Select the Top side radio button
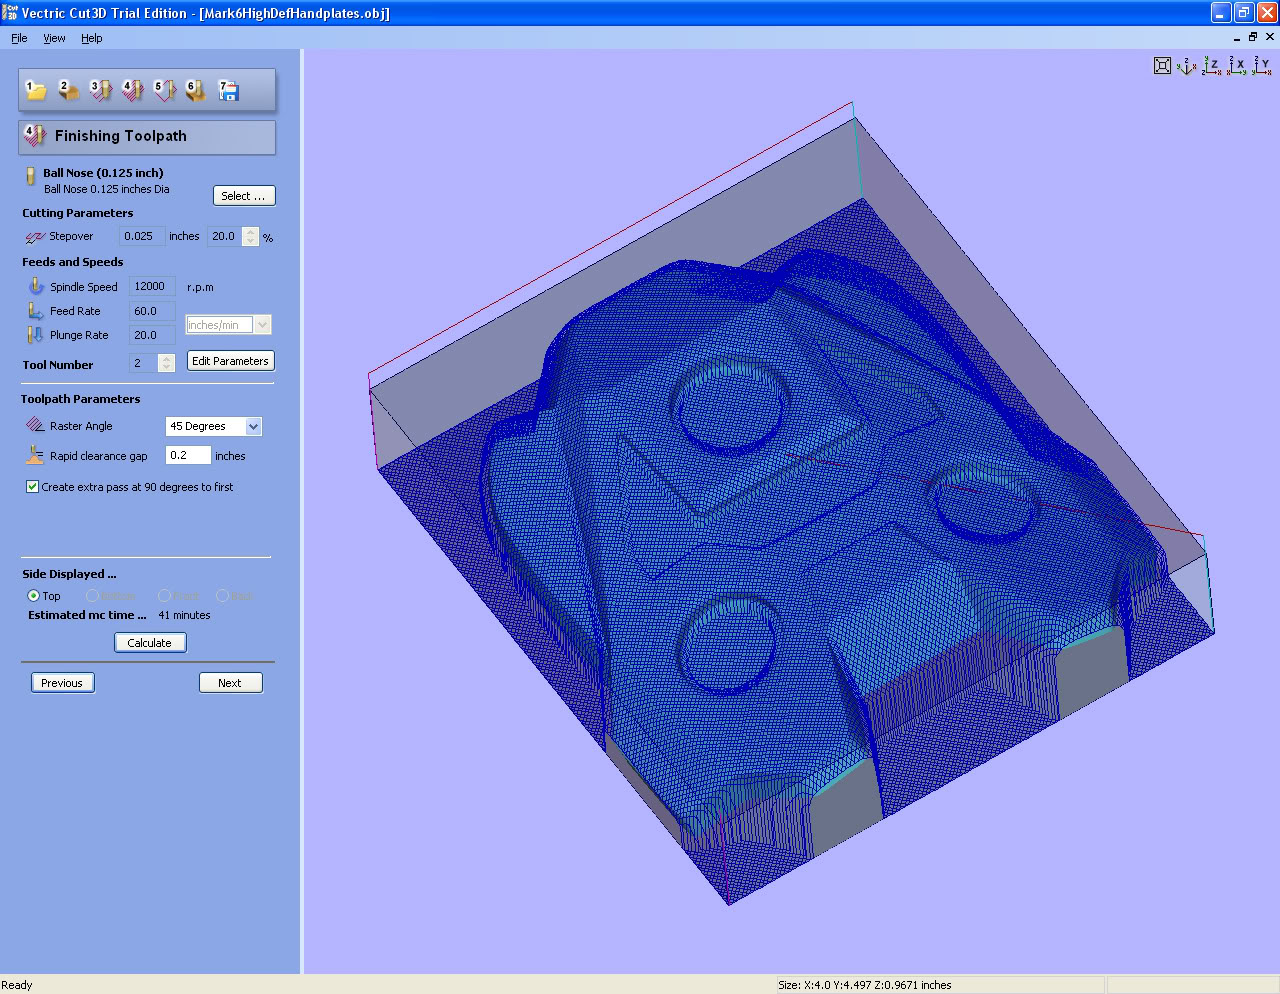Viewport: 1280px width, 994px height. point(33,596)
